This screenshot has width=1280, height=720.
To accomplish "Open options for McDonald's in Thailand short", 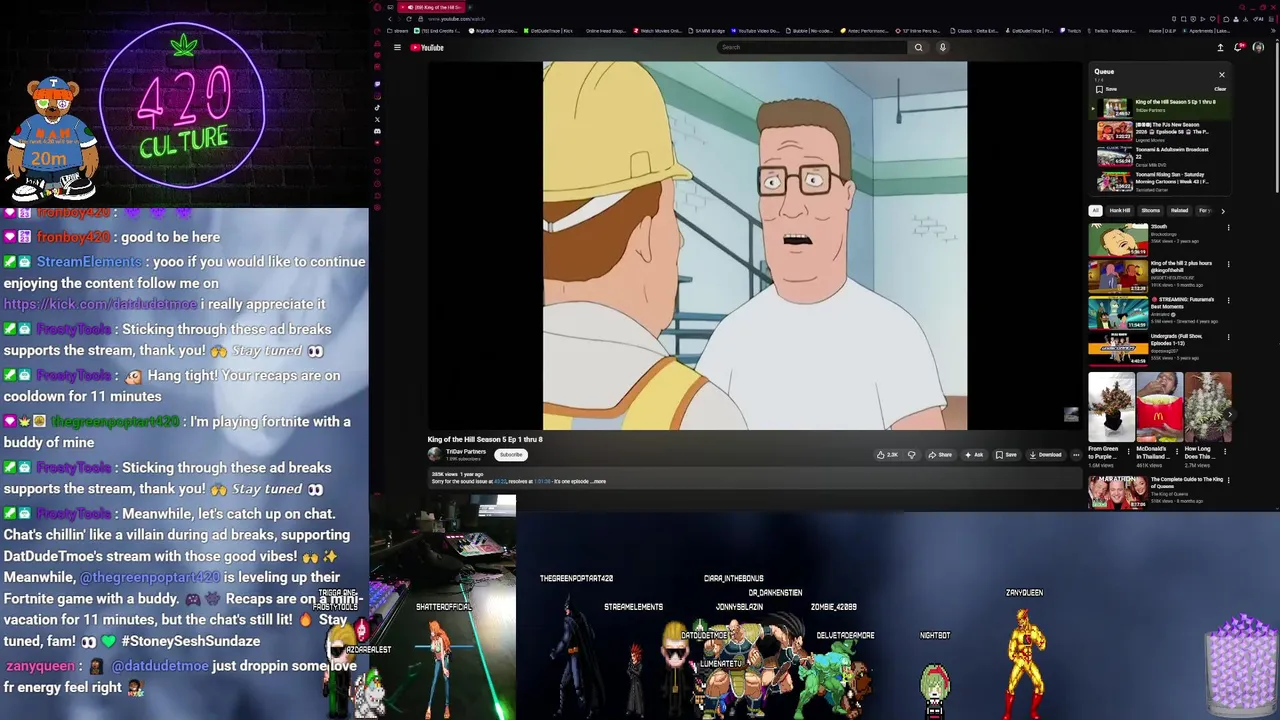I will (1177, 451).
